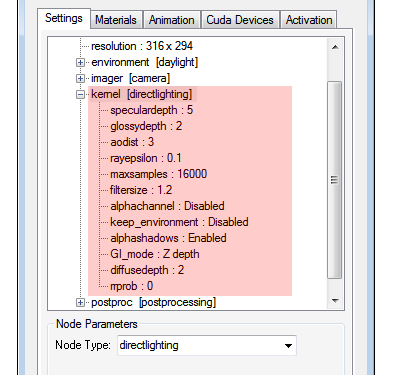Select the filtersize : 1.2 parameter
398x375 pixels.
[x=141, y=190]
